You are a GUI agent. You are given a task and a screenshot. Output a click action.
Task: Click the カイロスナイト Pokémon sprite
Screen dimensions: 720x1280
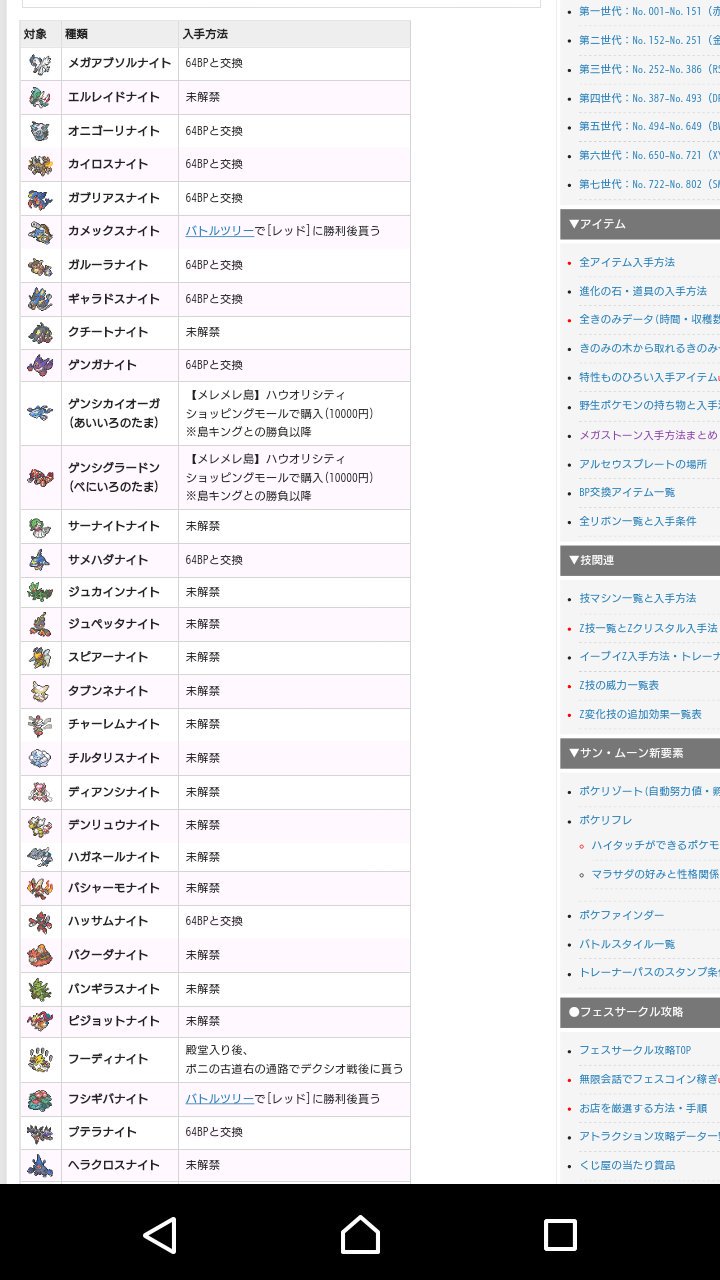[40, 164]
